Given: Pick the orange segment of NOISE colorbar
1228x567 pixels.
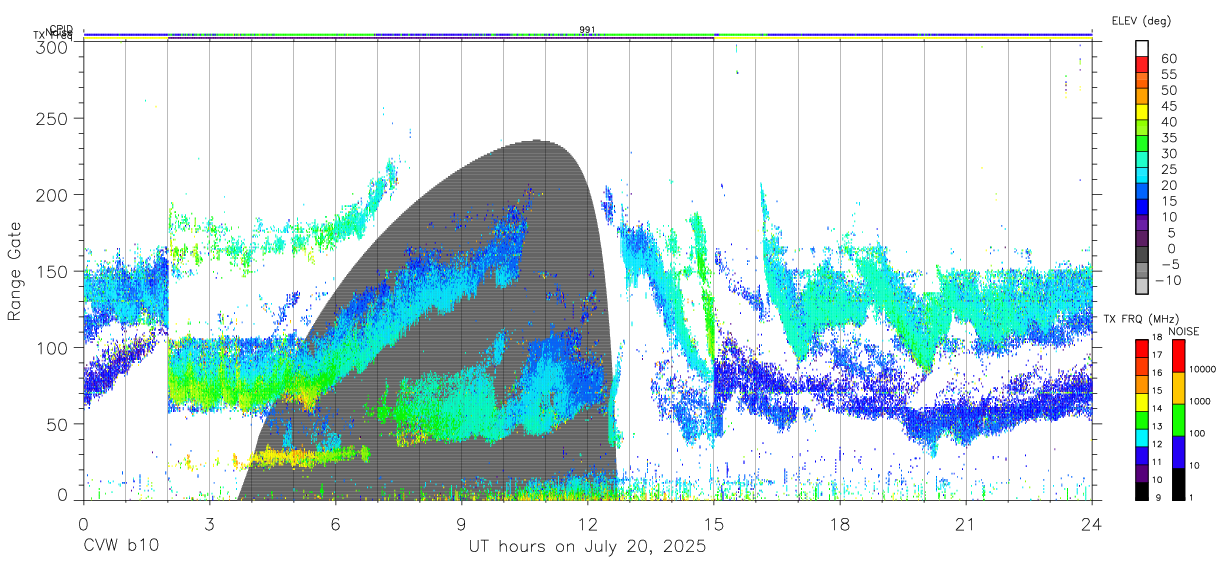Looking at the screenshot, I should click(x=1177, y=388).
